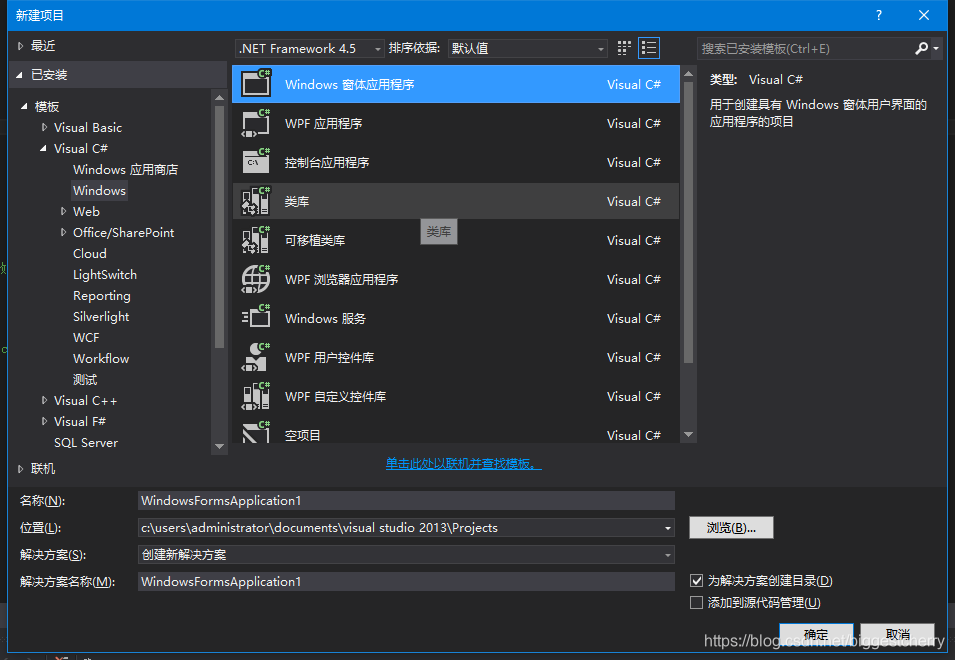Screen dimensions: 955x660
Task: Open the 解决方案 创建新解决方案 dropdown
Action: (x=406, y=555)
